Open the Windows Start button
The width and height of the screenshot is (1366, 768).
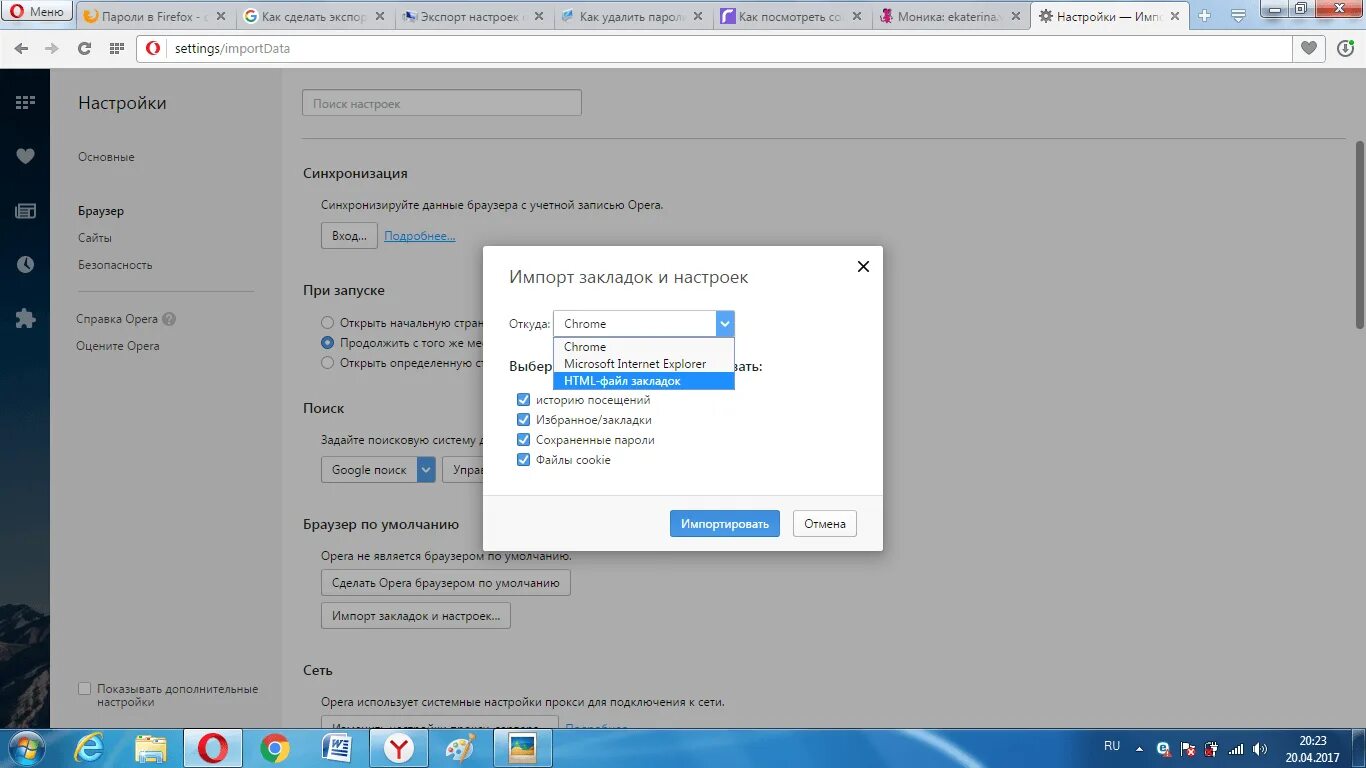[25, 748]
